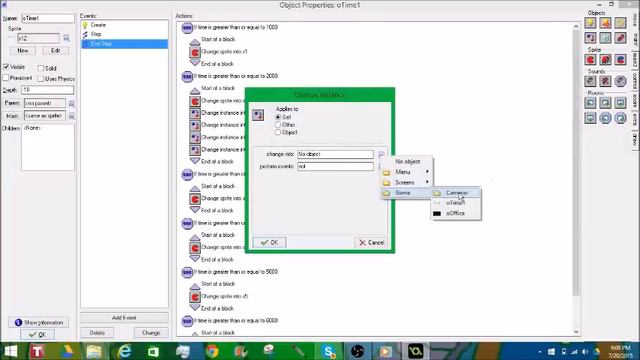Open Chrome from the taskbar
The height and width of the screenshot is (360, 640).
(212, 351)
